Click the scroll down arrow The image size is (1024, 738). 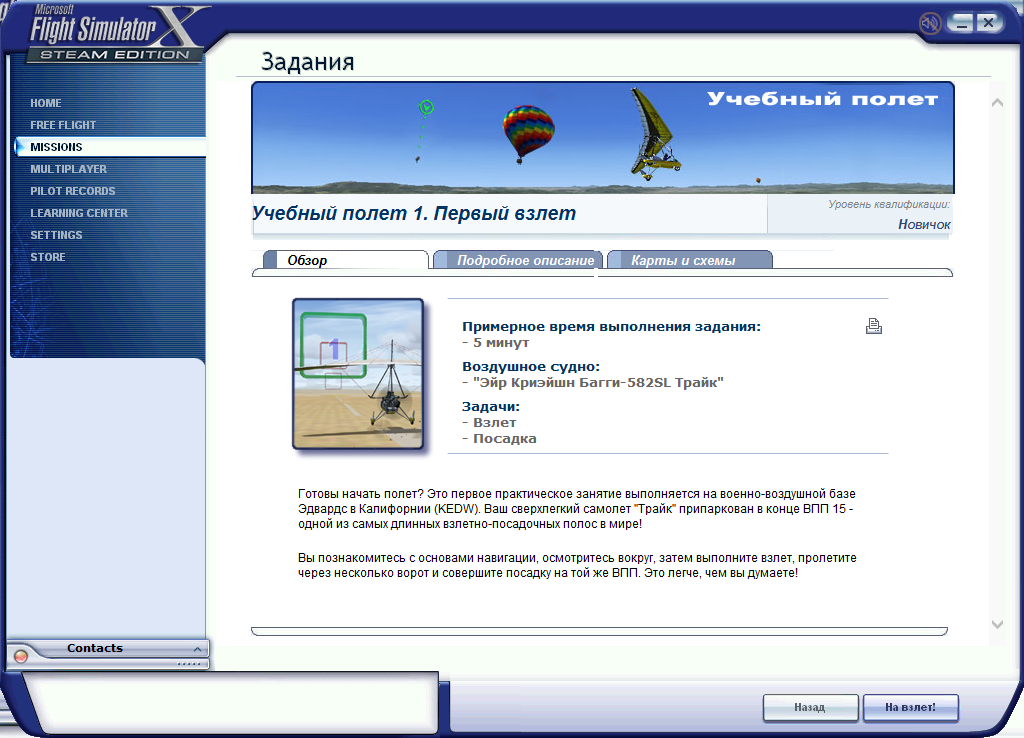click(x=997, y=624)
